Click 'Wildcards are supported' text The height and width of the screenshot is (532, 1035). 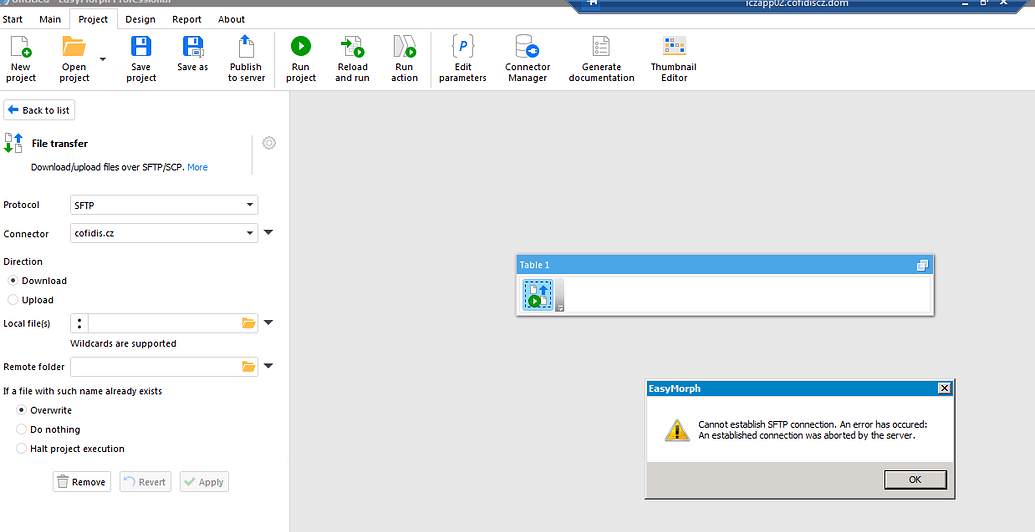coord(123,343)
